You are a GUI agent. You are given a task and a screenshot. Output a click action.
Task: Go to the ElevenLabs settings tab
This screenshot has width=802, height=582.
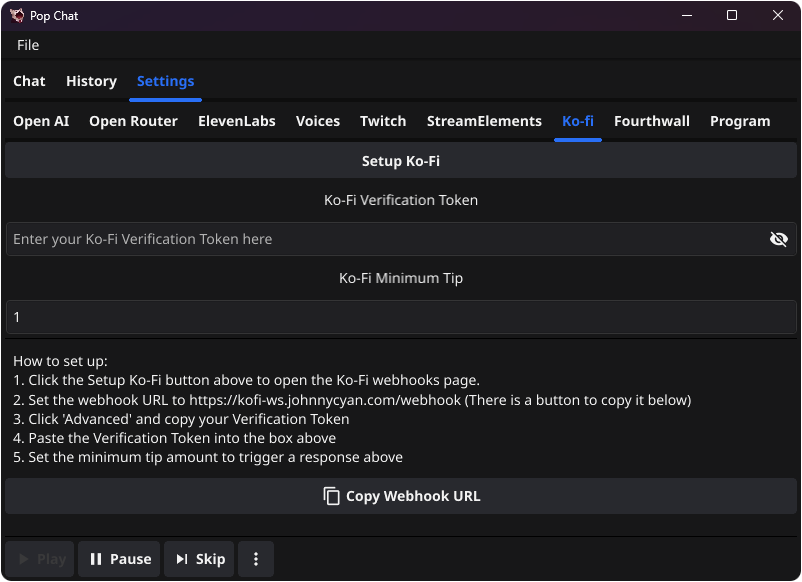coord(236,121)
